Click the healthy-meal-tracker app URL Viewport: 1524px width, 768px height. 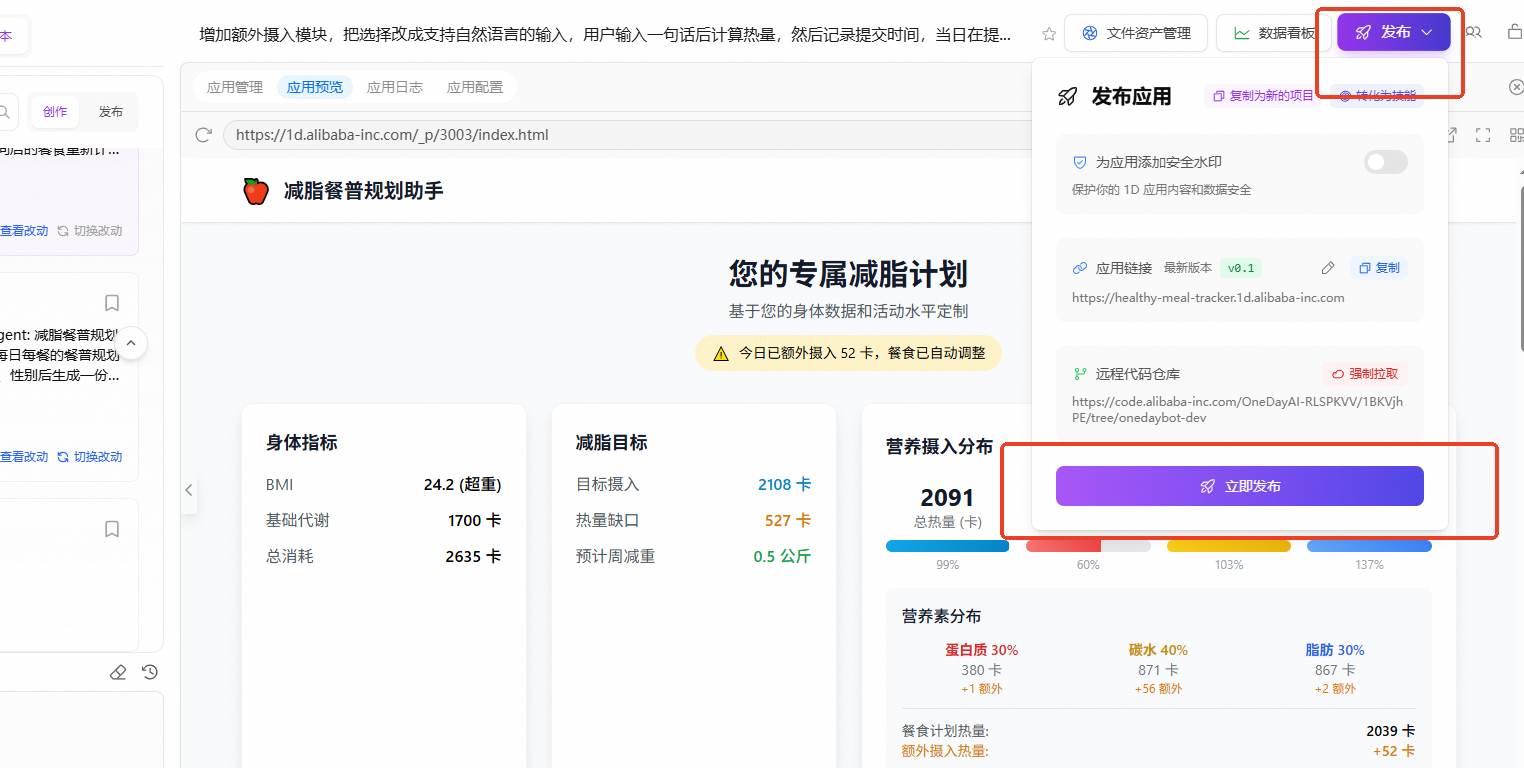click(x=1208, y=297)
